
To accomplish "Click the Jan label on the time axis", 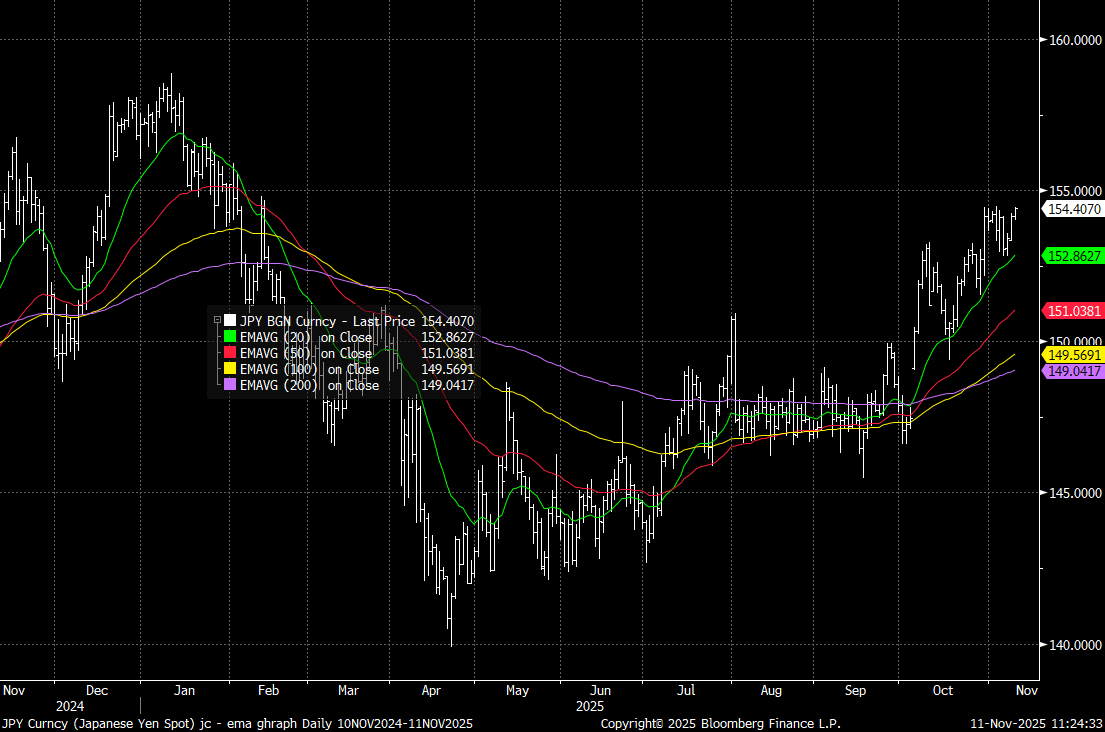I will pos(185,690).
